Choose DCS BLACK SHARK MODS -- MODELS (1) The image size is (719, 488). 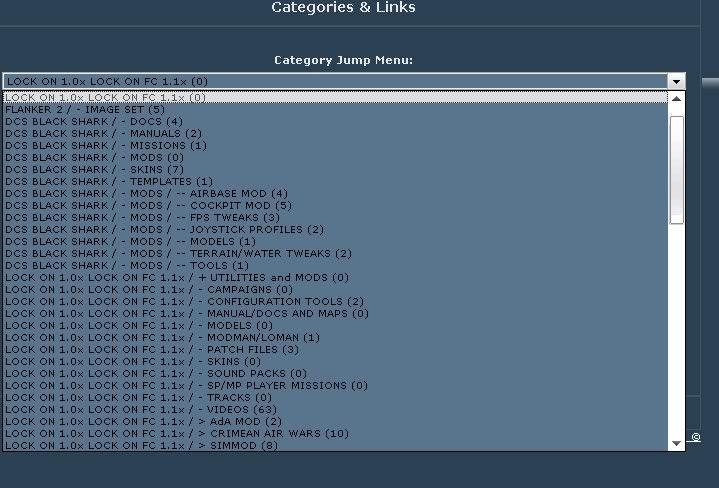pos(335,241)
